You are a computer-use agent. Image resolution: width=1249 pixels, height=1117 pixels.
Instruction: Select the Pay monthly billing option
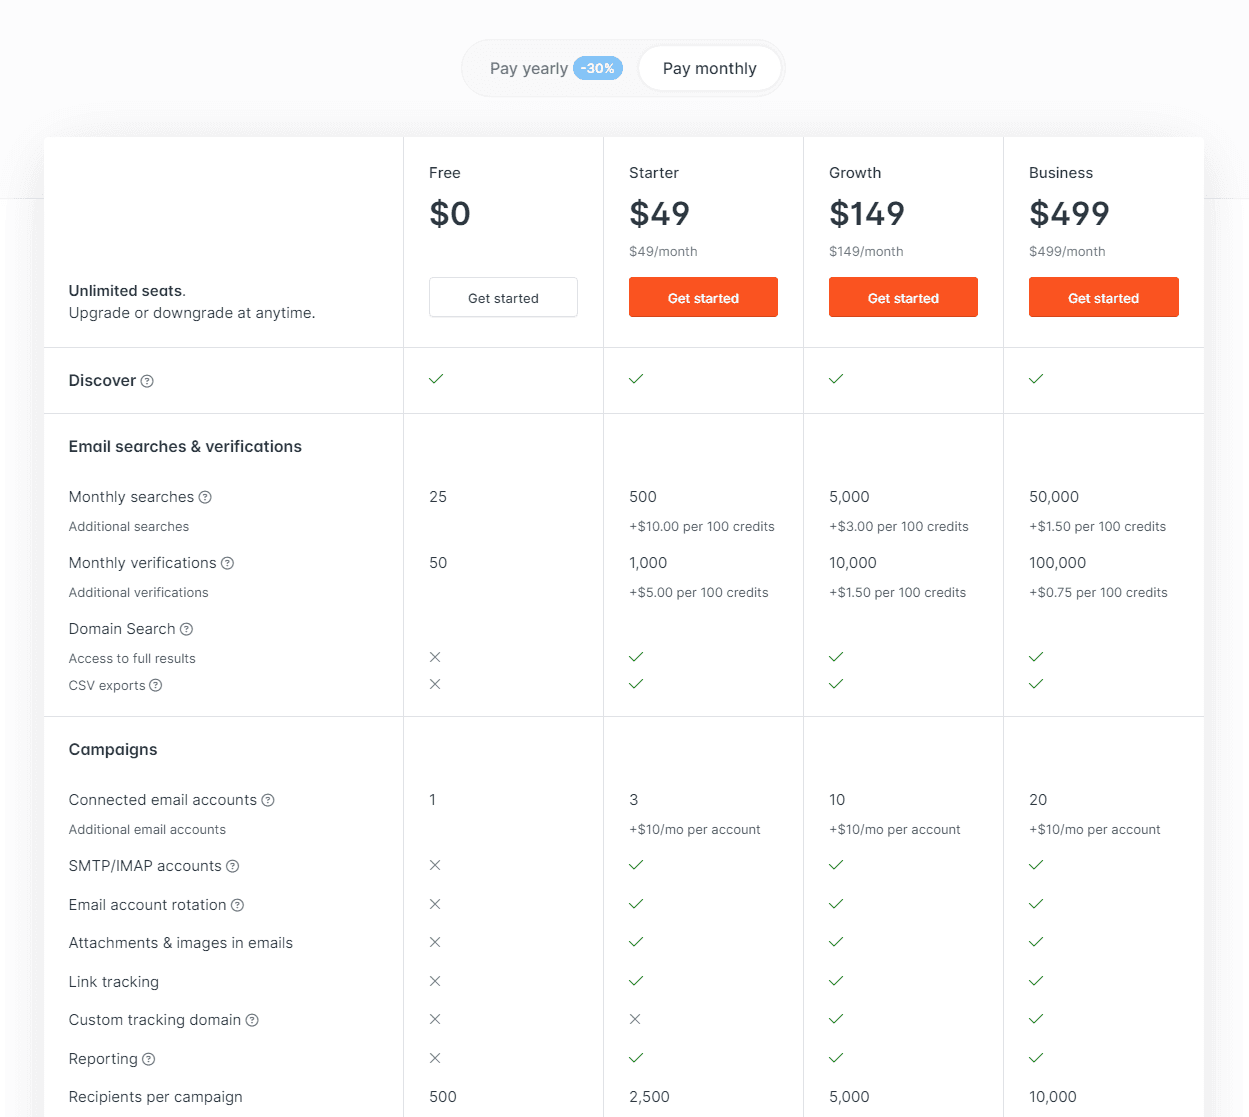(710, 68)
